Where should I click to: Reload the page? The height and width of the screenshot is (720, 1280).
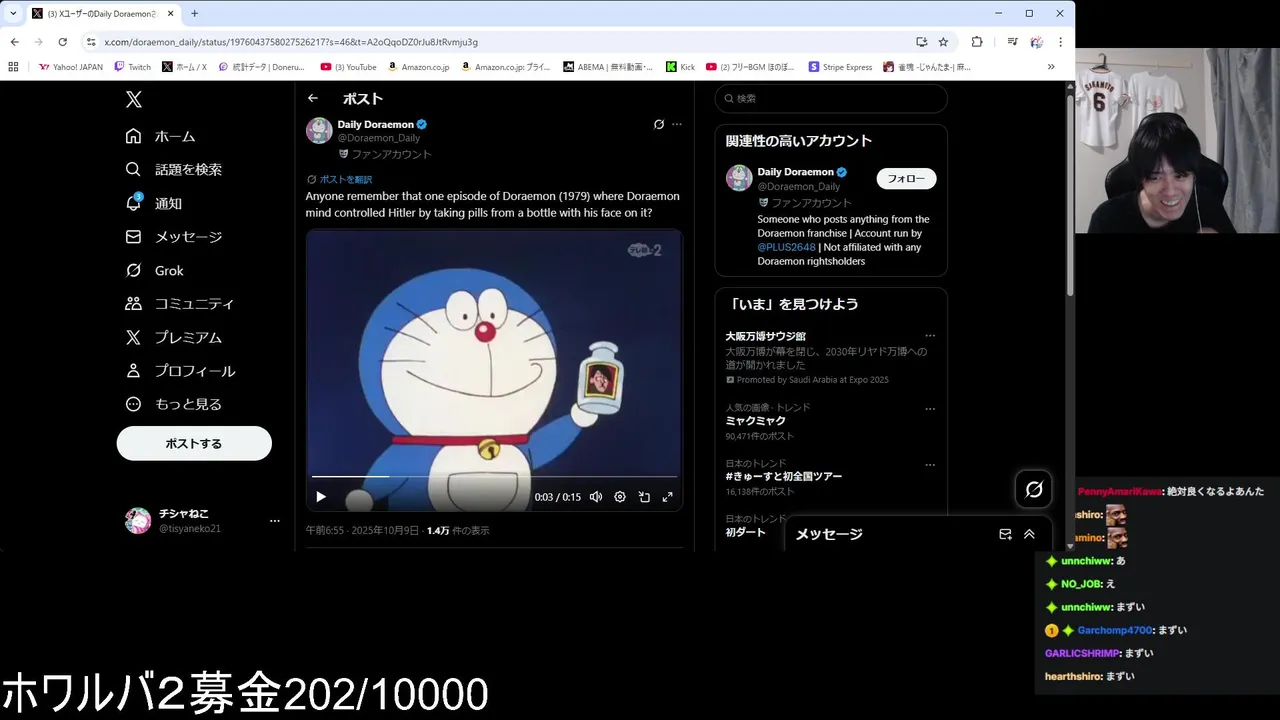coord(62,42)
